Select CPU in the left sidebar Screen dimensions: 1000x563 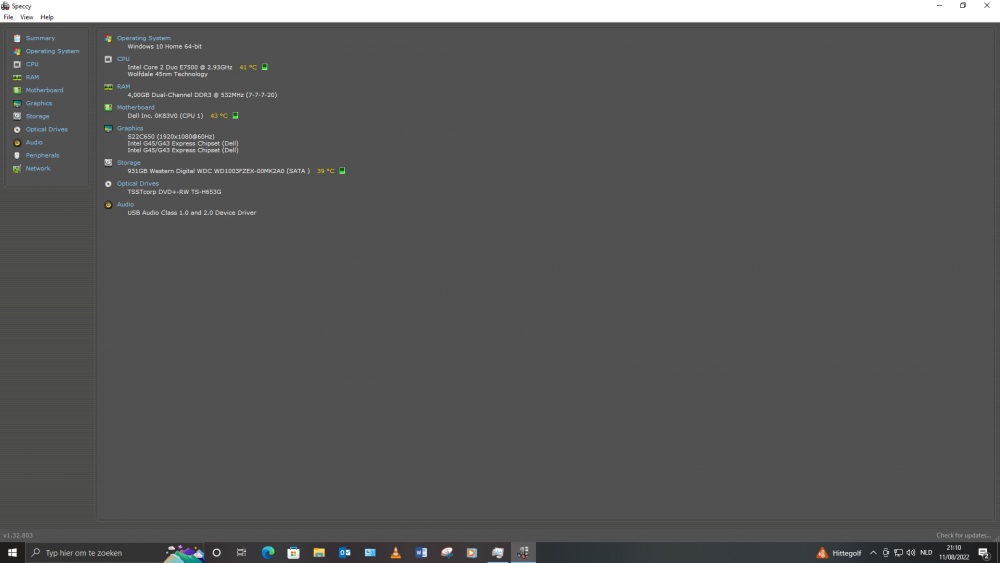32,64
